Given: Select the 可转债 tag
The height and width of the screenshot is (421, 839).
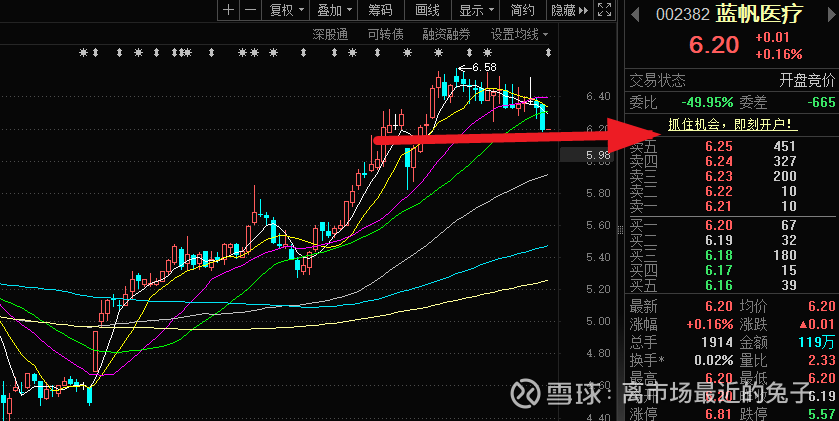Looking at the screenshot, I should pyautogui.click(x=385, y=35).
